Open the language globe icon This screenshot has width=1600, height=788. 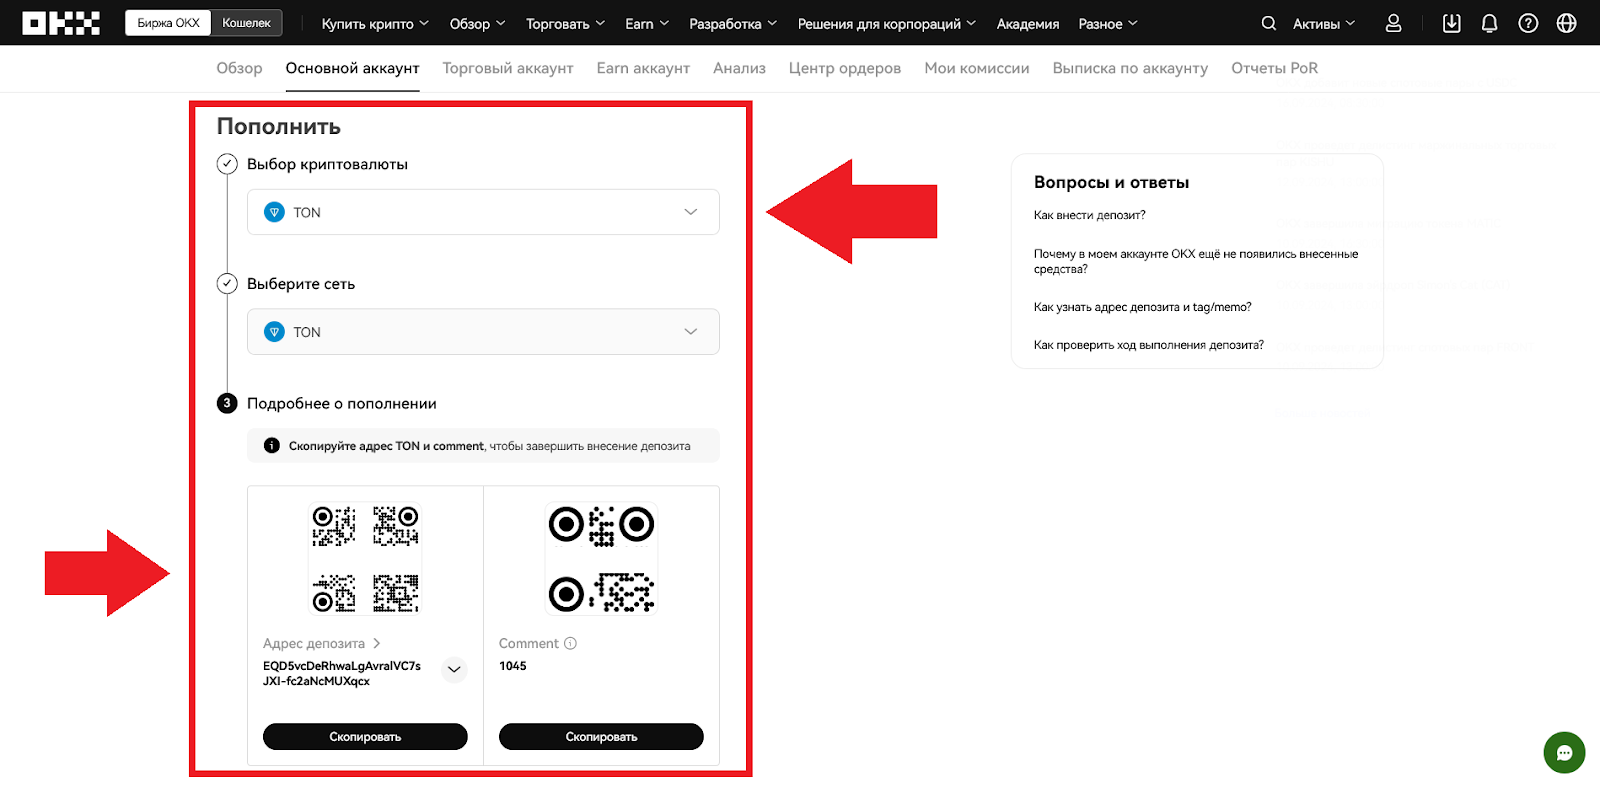pyautogui.click(x=1566, y=23)
